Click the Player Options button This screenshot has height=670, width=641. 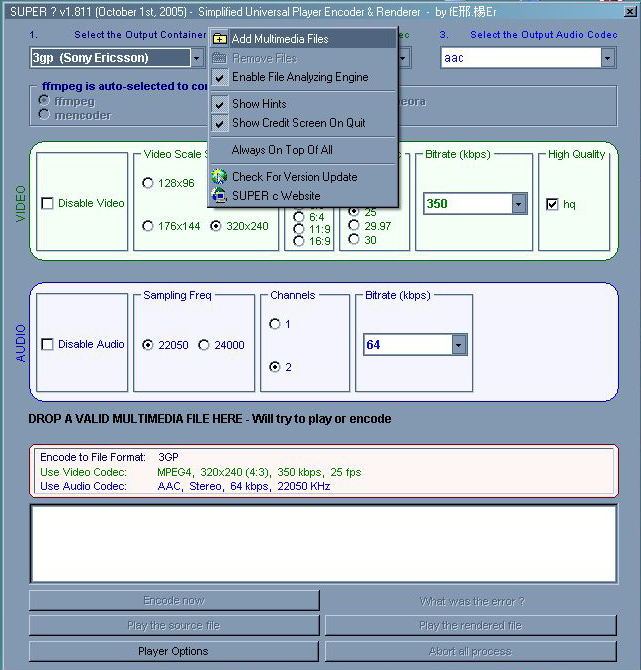(x=174, y=652)
